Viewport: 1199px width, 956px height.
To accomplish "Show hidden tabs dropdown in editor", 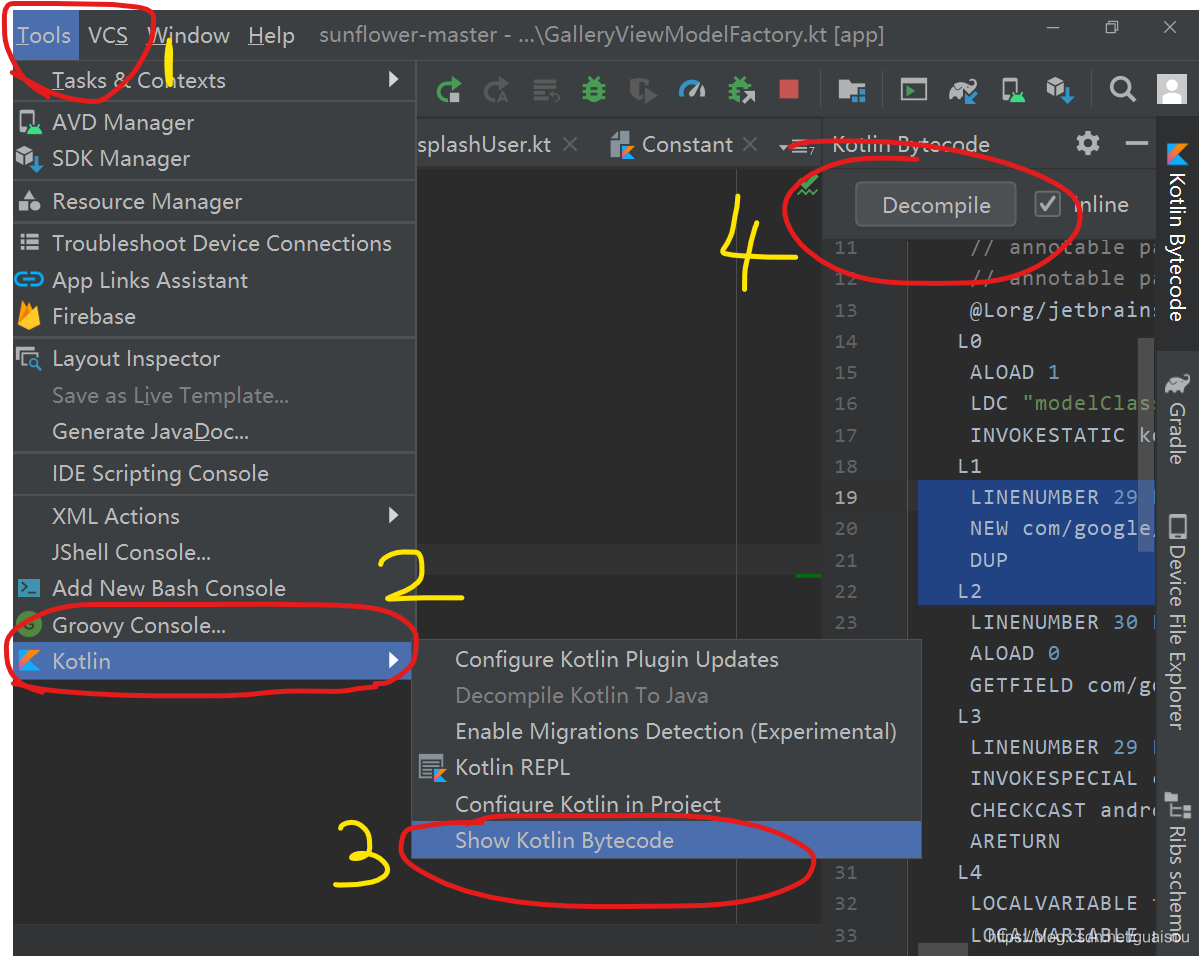I will (x=796, y=146).
